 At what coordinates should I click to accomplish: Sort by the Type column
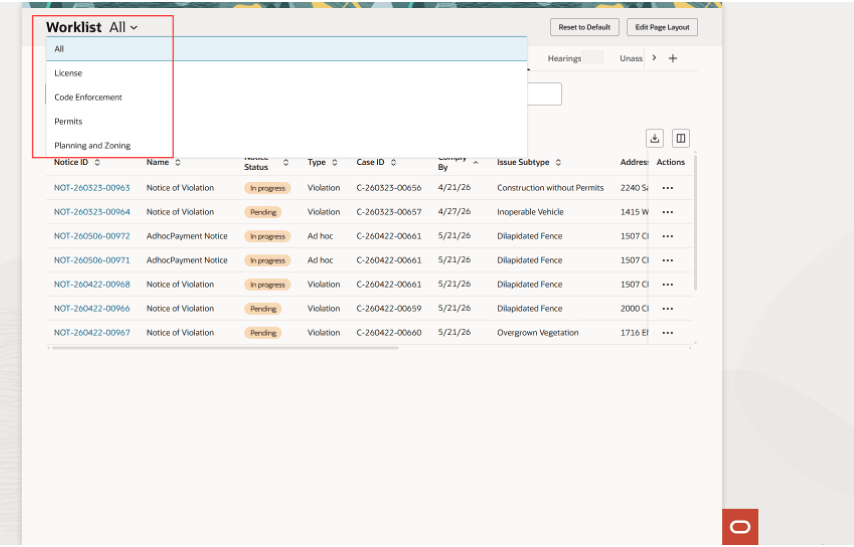coord(334,162)
